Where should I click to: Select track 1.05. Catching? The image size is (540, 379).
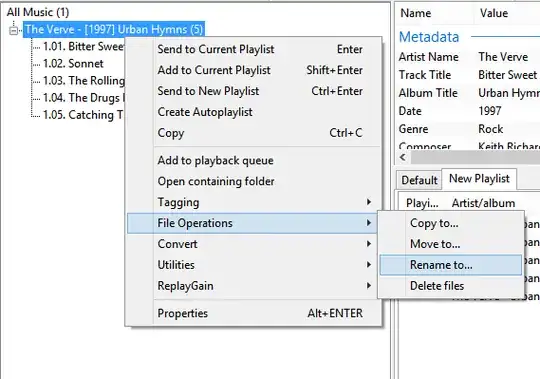click(x=83, y=115)
